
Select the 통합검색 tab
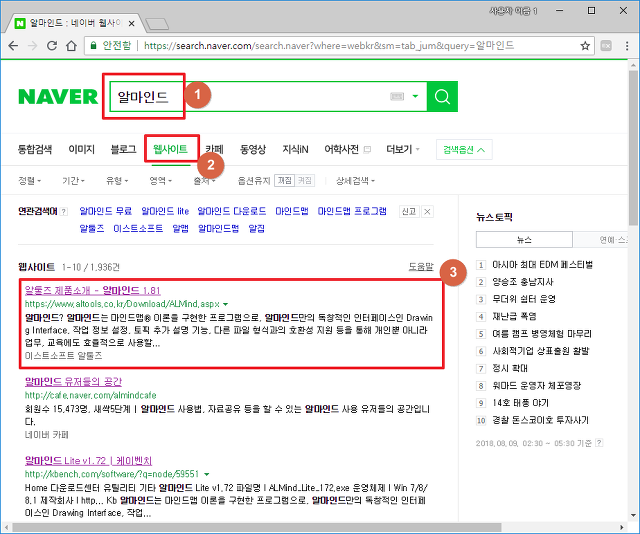[35, 149]
